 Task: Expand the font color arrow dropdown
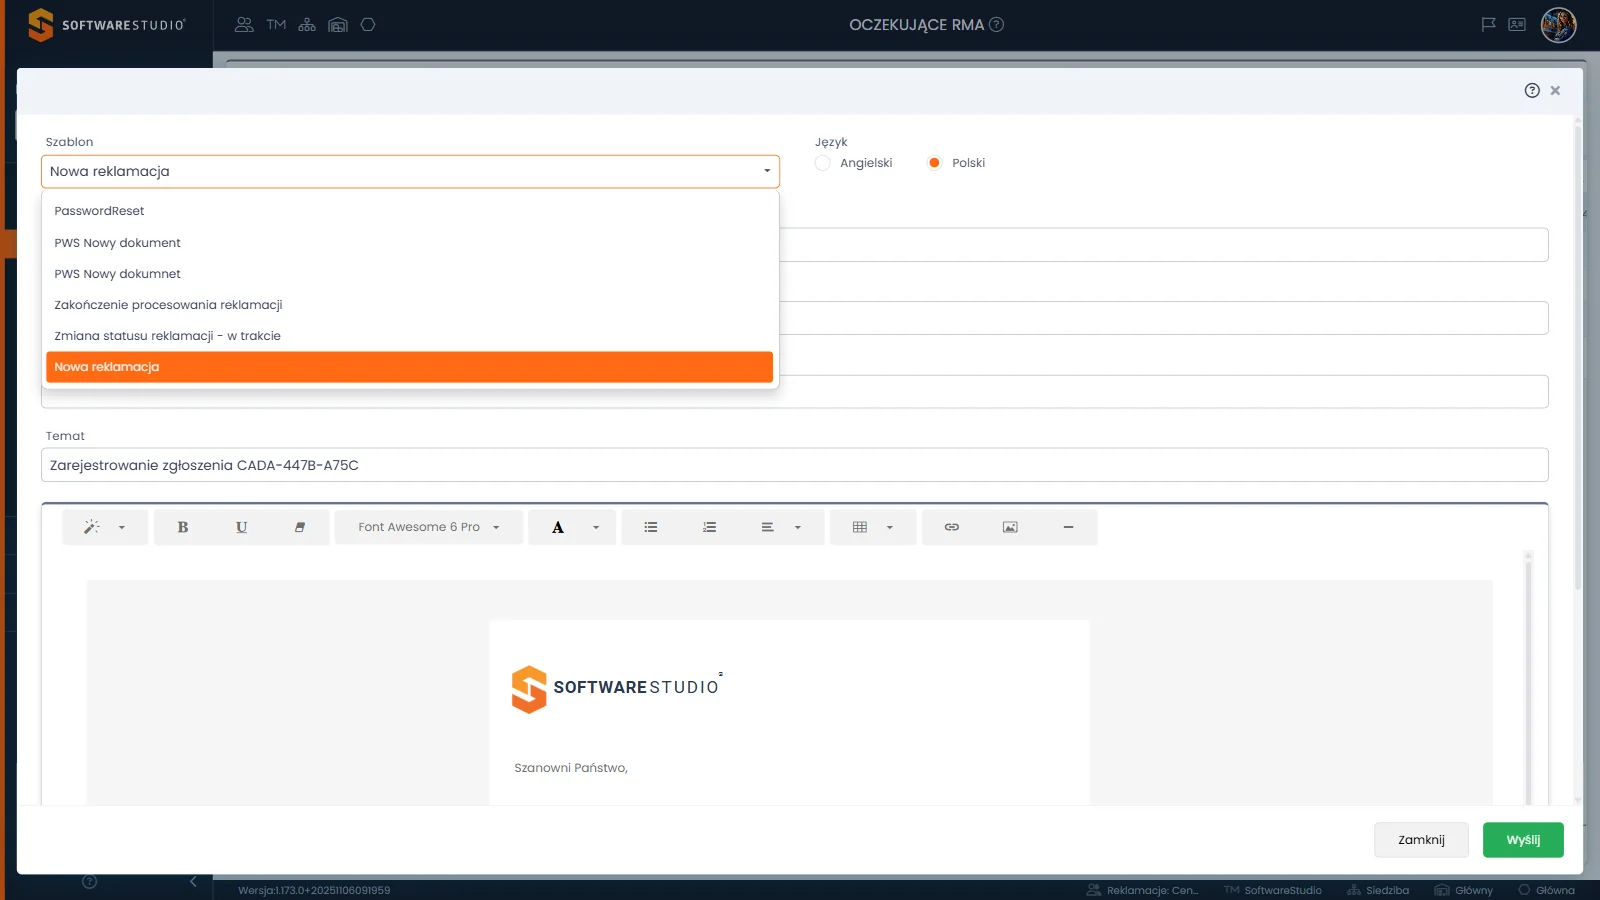click(x=596, y=527)
